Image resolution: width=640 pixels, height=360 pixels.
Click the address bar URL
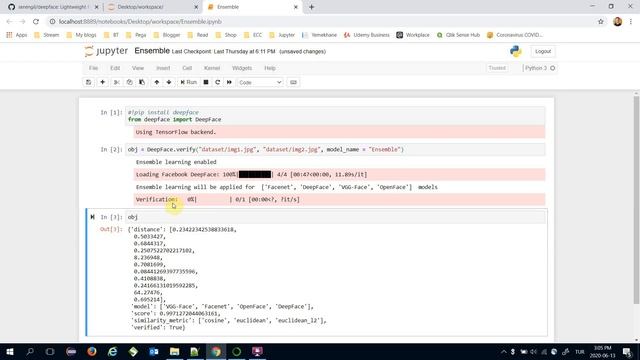point(140,22)
